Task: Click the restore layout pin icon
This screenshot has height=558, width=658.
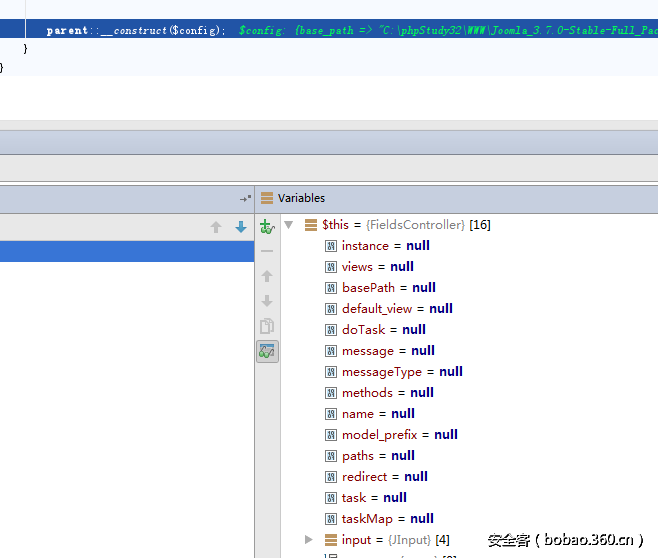Action: point(245,199)
